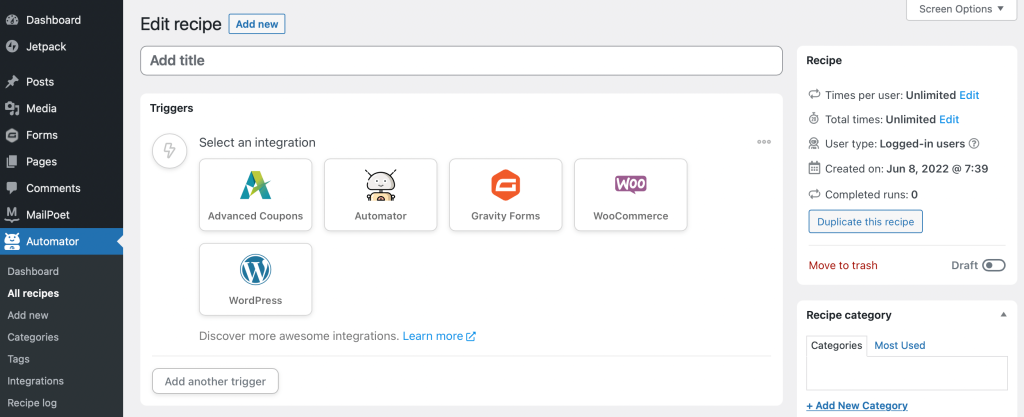Click the Automator robot sidebar icon

click(12, 241)
